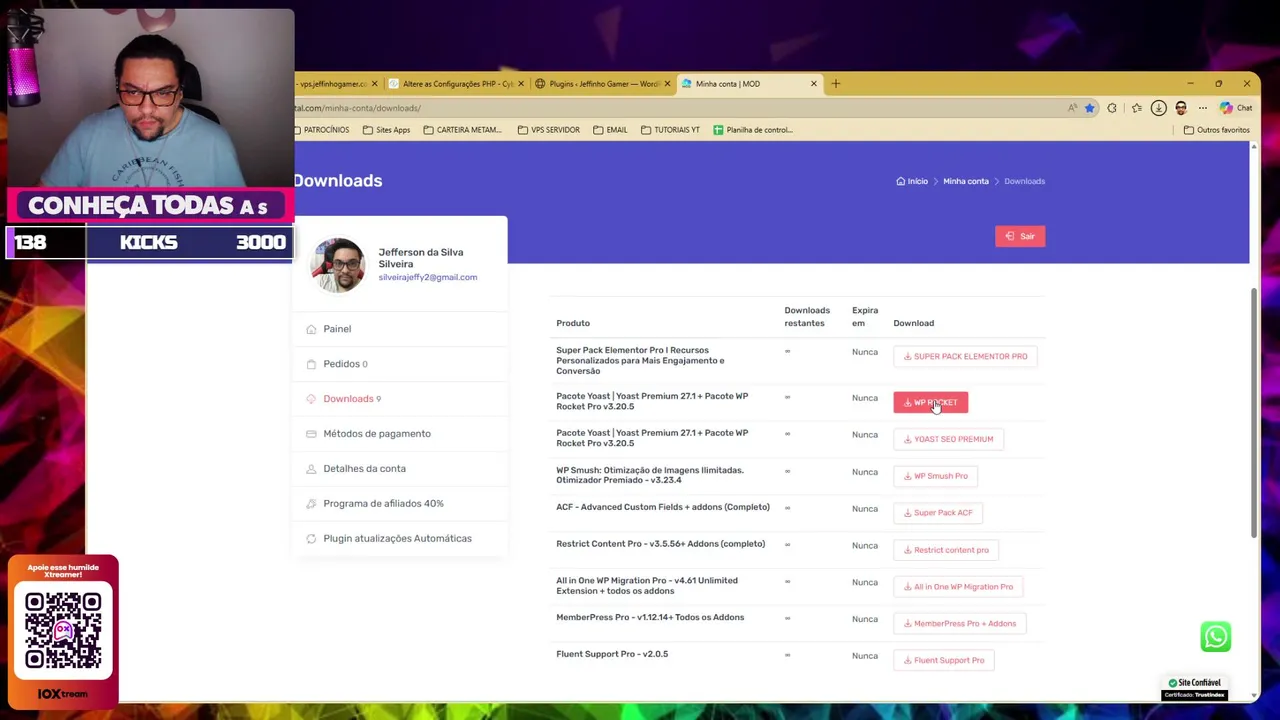Image resolution: width=1280 pixels, height=720 pixels.
Task: Click the Plugin atualizações refresh icon
Action: pos(311,539)
